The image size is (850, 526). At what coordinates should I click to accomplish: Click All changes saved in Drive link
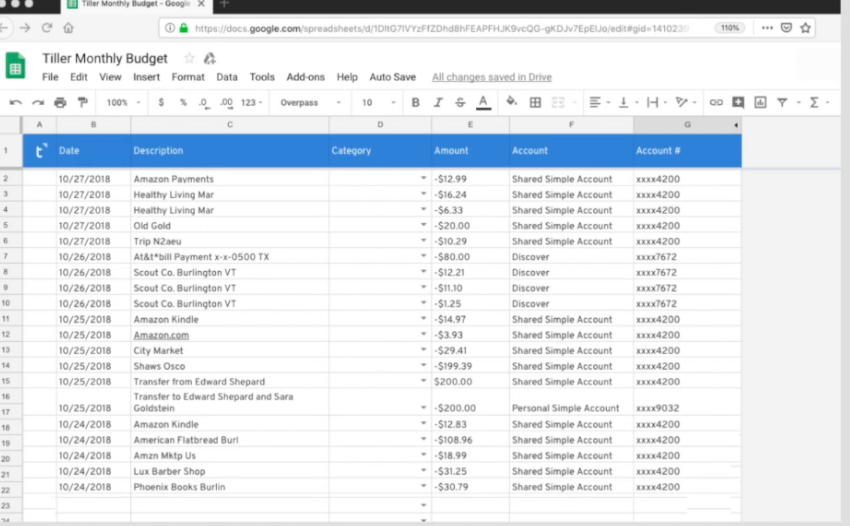click(x=492, y=77)
